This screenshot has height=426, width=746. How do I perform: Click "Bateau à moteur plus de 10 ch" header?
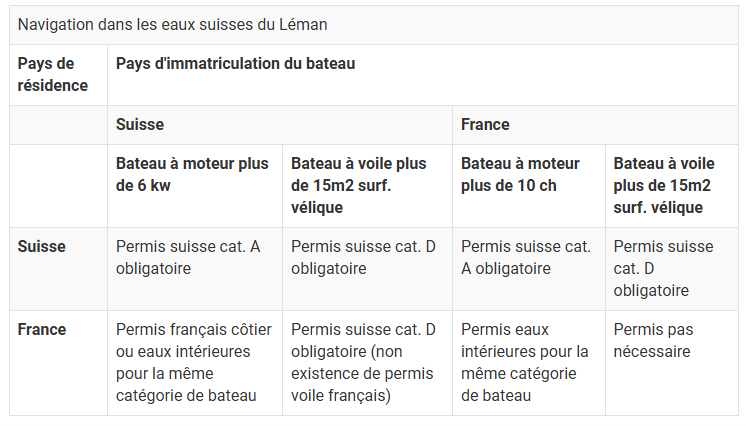[521, 174]
